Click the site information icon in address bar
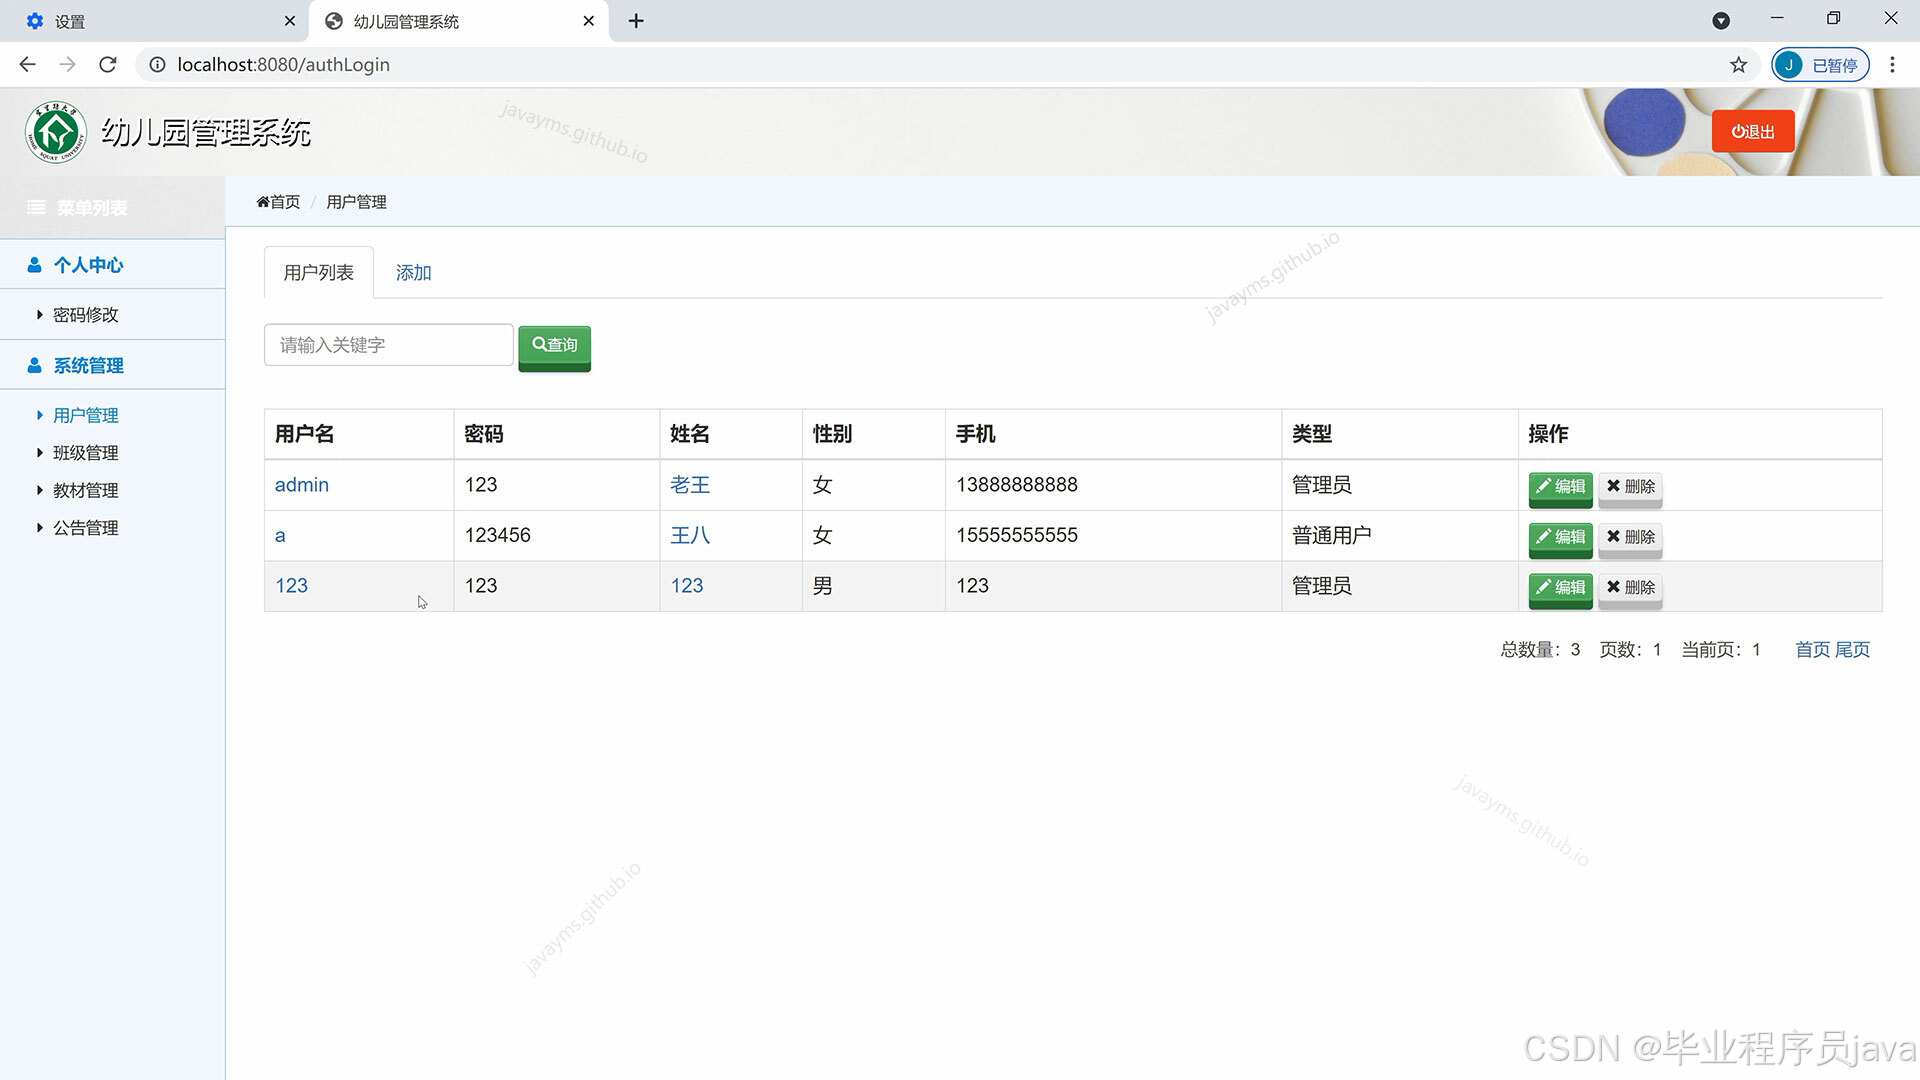The height and width of the screenshot is (1080, 1920). coord(157,65)
